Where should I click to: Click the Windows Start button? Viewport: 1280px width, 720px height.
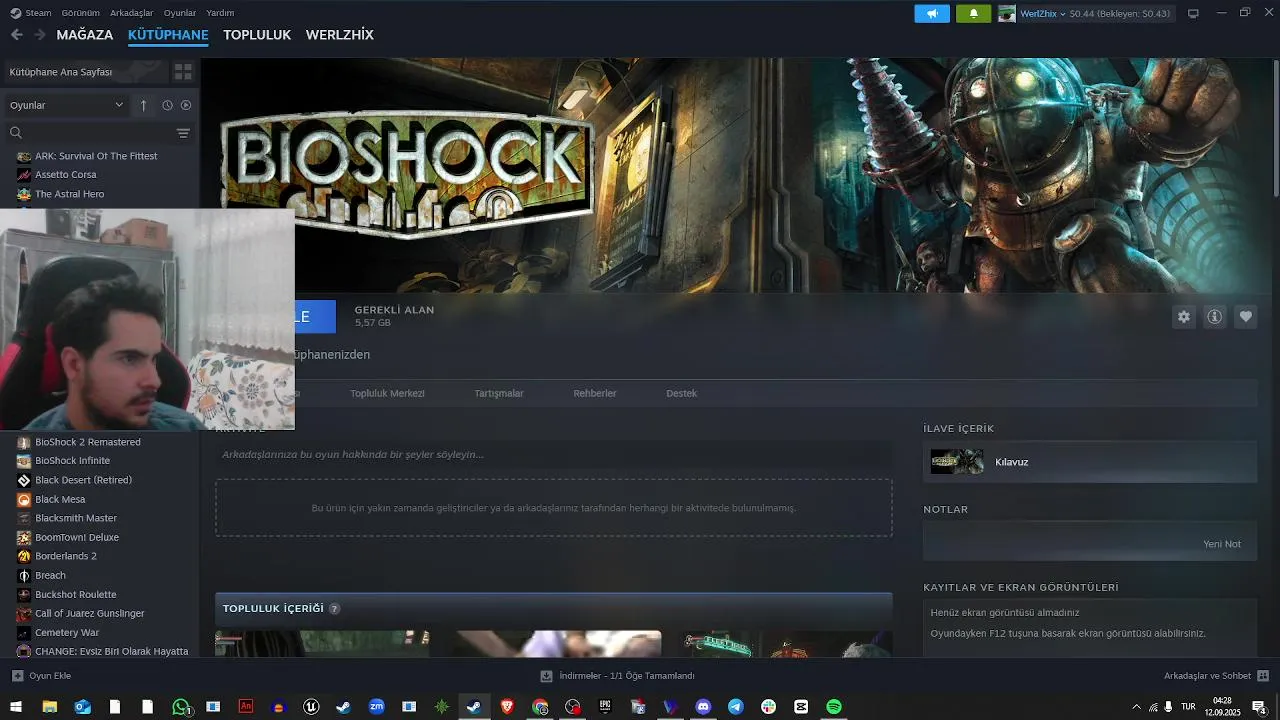tap(16, 707)
